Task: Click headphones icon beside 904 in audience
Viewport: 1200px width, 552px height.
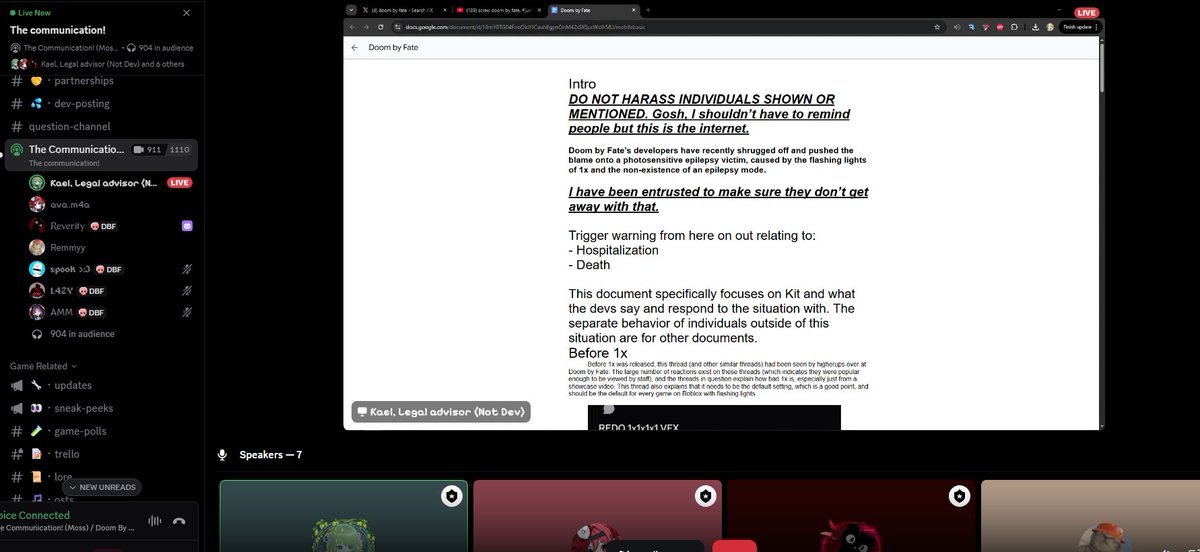Action: [x=37, y=334]
